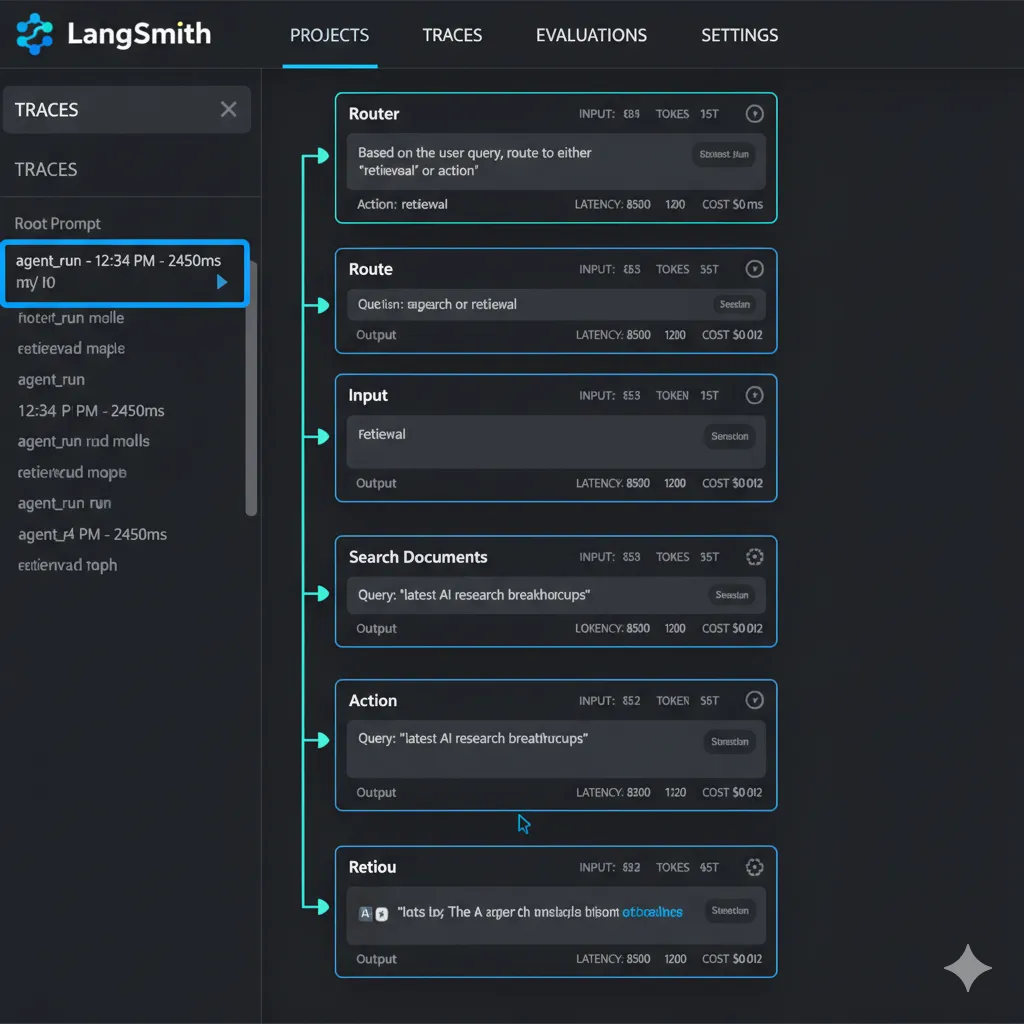The height and width of the screenshot is (1024, 1024).
Task: Click the LangSmith logo icon
Action: pos(34,34)
